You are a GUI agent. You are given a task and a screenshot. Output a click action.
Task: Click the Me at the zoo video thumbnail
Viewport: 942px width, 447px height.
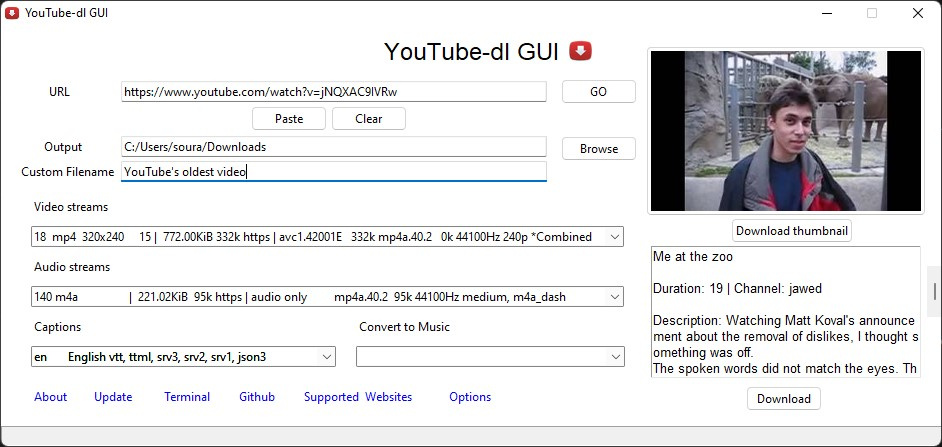[x=786, y=130]
